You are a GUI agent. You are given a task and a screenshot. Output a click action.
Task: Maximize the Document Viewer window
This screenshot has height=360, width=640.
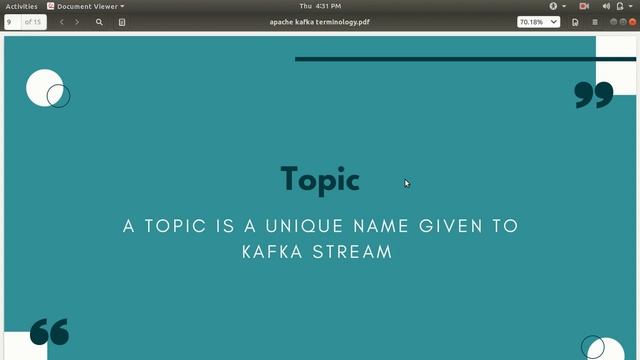click(x=623, y=22)
